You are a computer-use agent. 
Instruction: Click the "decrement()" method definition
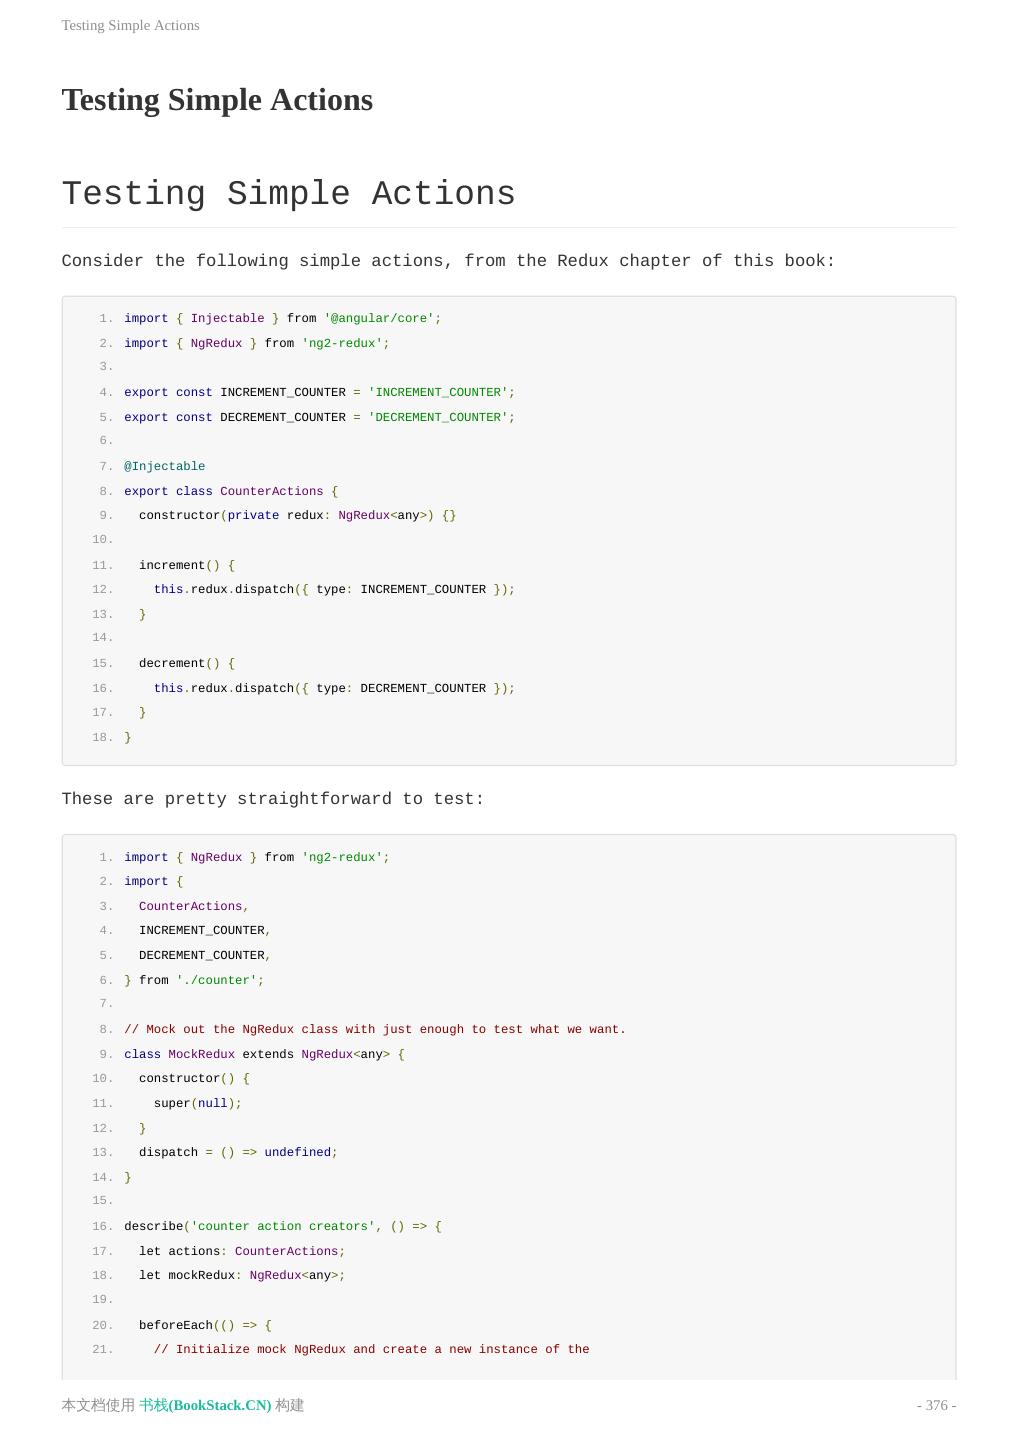[186, 664]
